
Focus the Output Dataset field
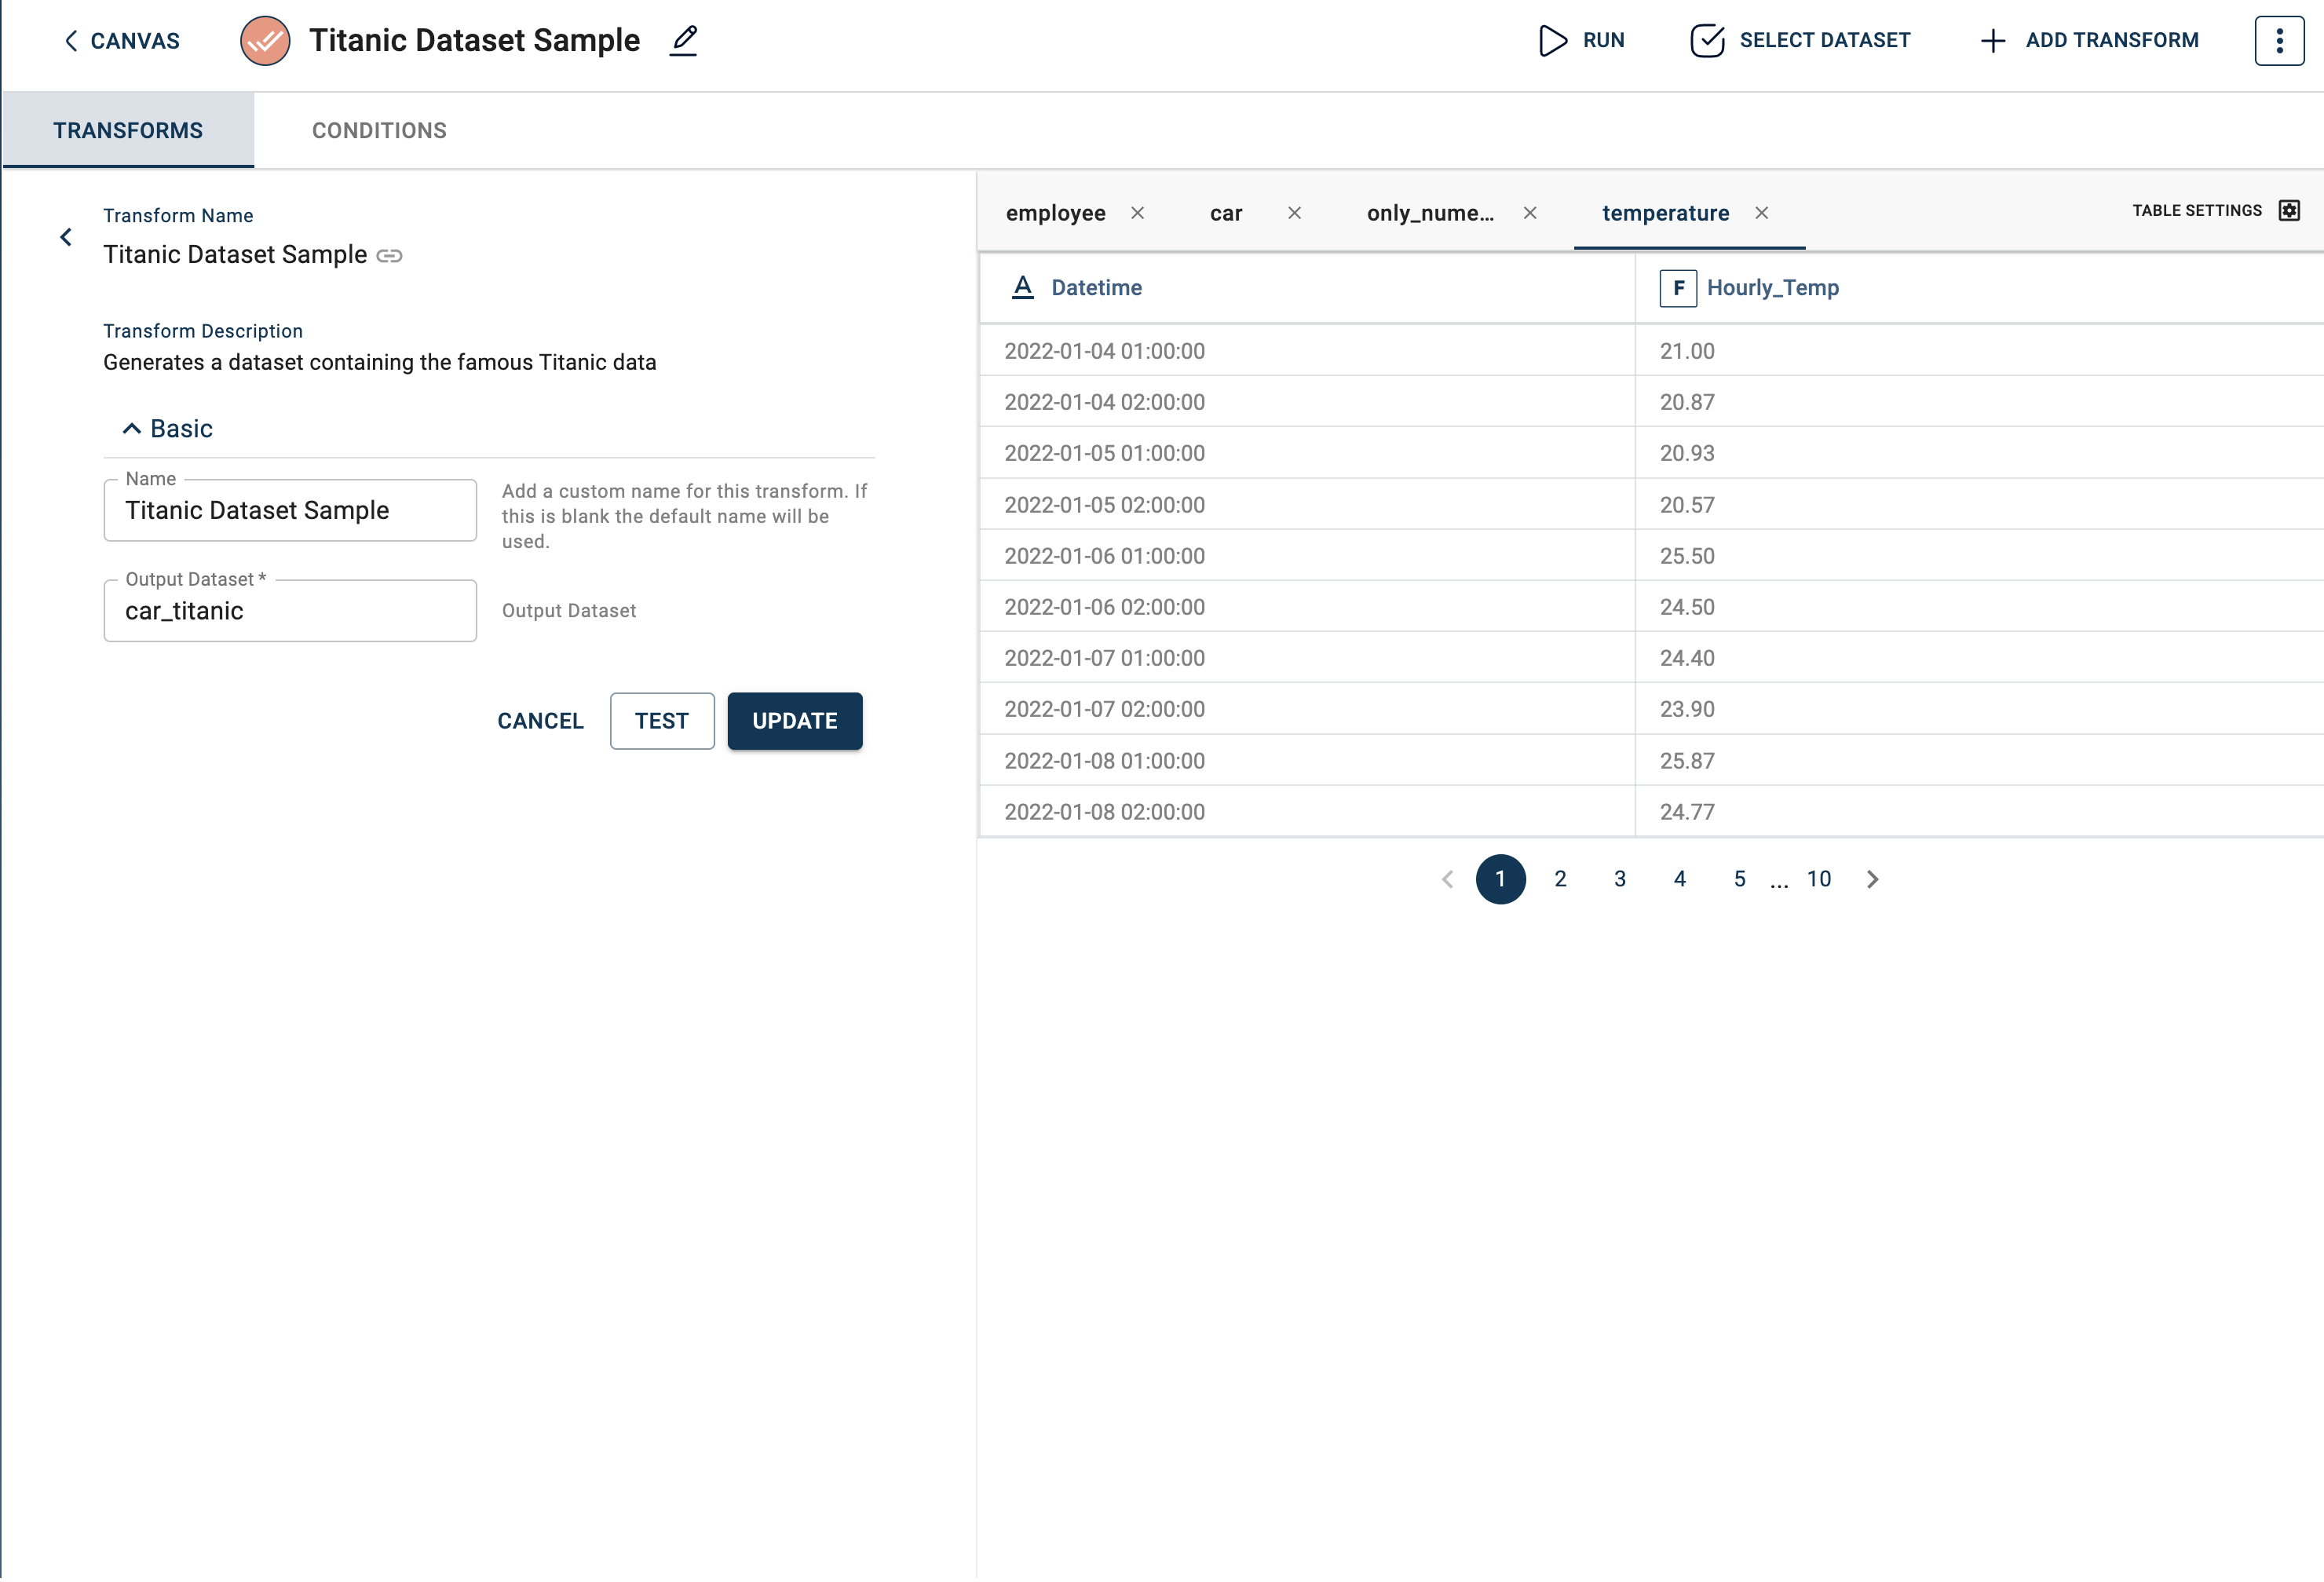coord(290,611)
